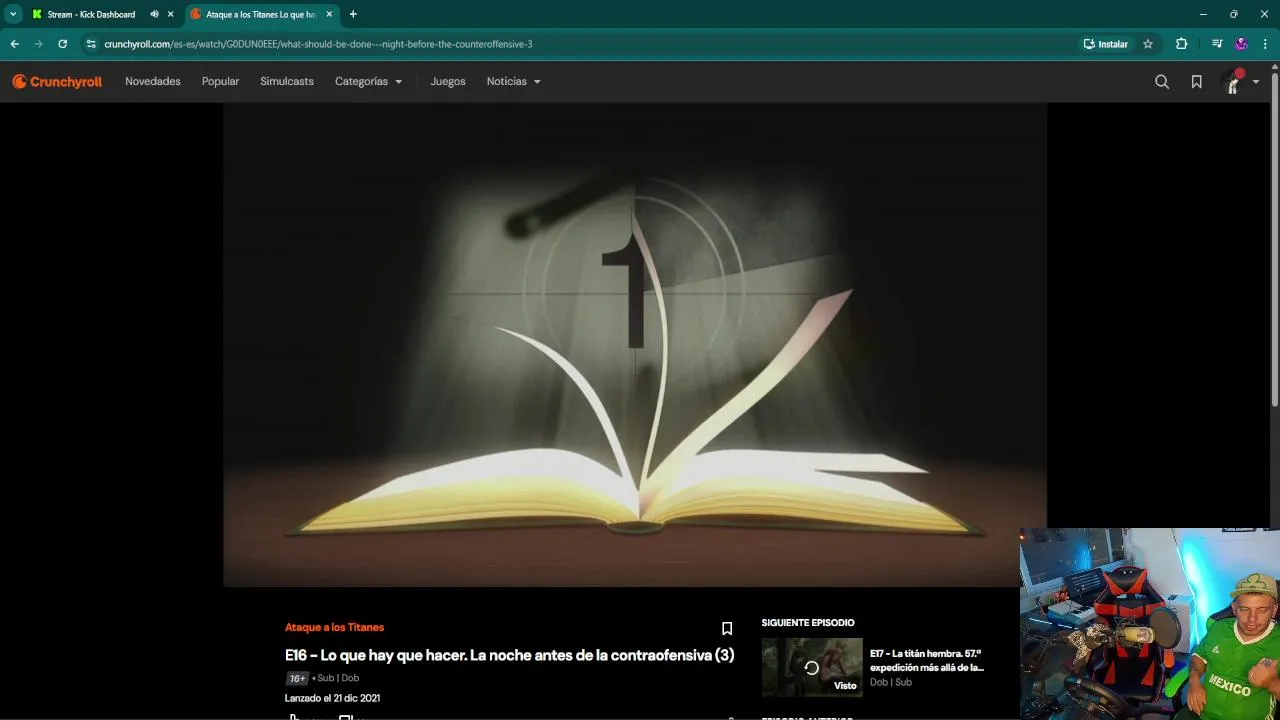
Task: Click the release date Lanzado el 21 dic 2021
Action: click(x=332, y=698)
